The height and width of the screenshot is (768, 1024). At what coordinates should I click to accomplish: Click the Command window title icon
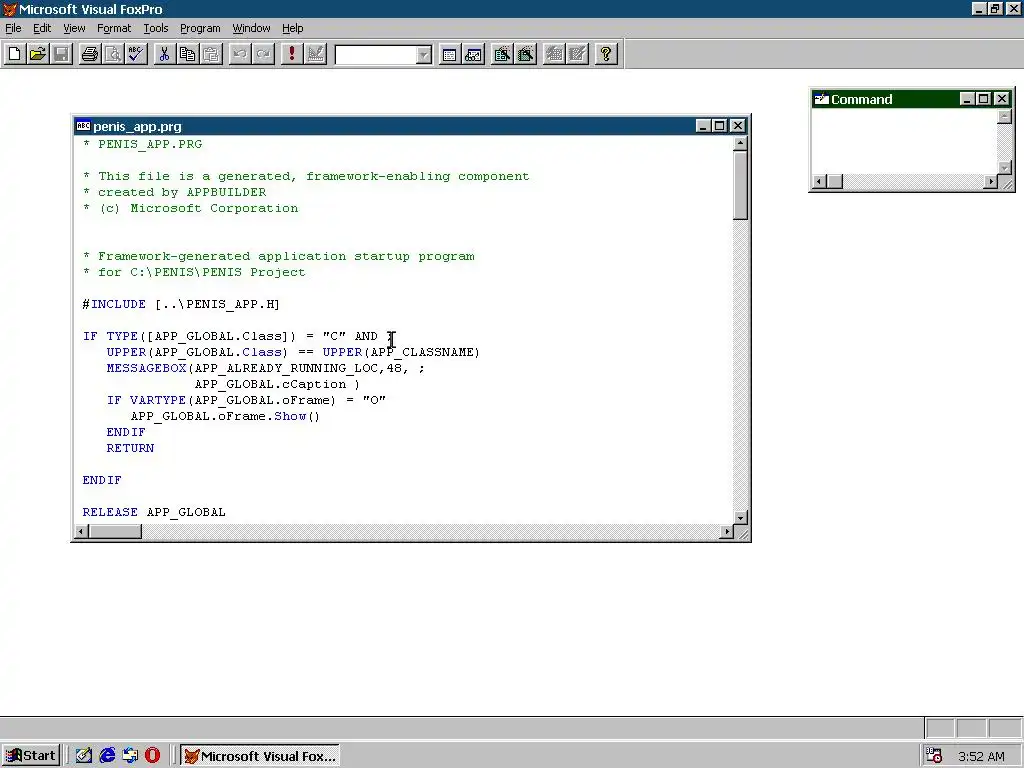pos(821,99)
